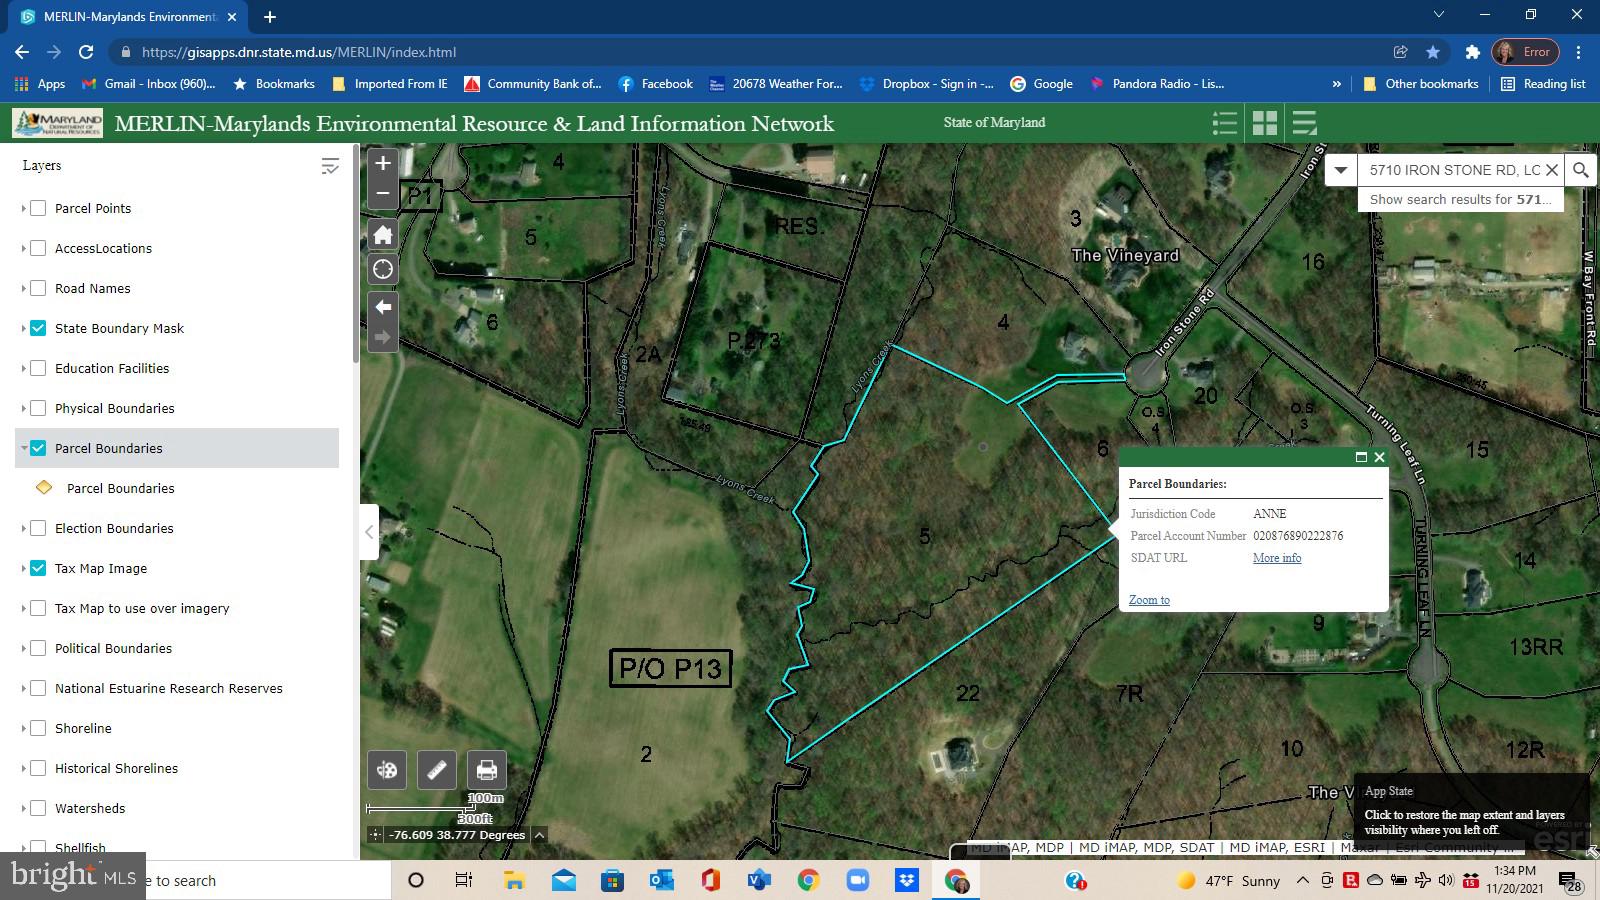Expand the Watersheds layer entry
This screenshot has height=900, width=1600.
tap(24, 808)
